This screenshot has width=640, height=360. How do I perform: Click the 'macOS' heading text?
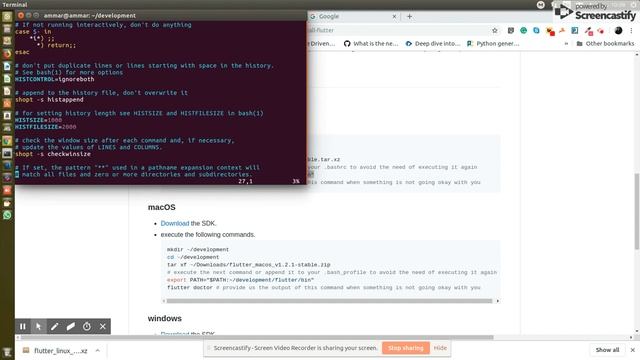pyautogui.click(x=162, y=207)
